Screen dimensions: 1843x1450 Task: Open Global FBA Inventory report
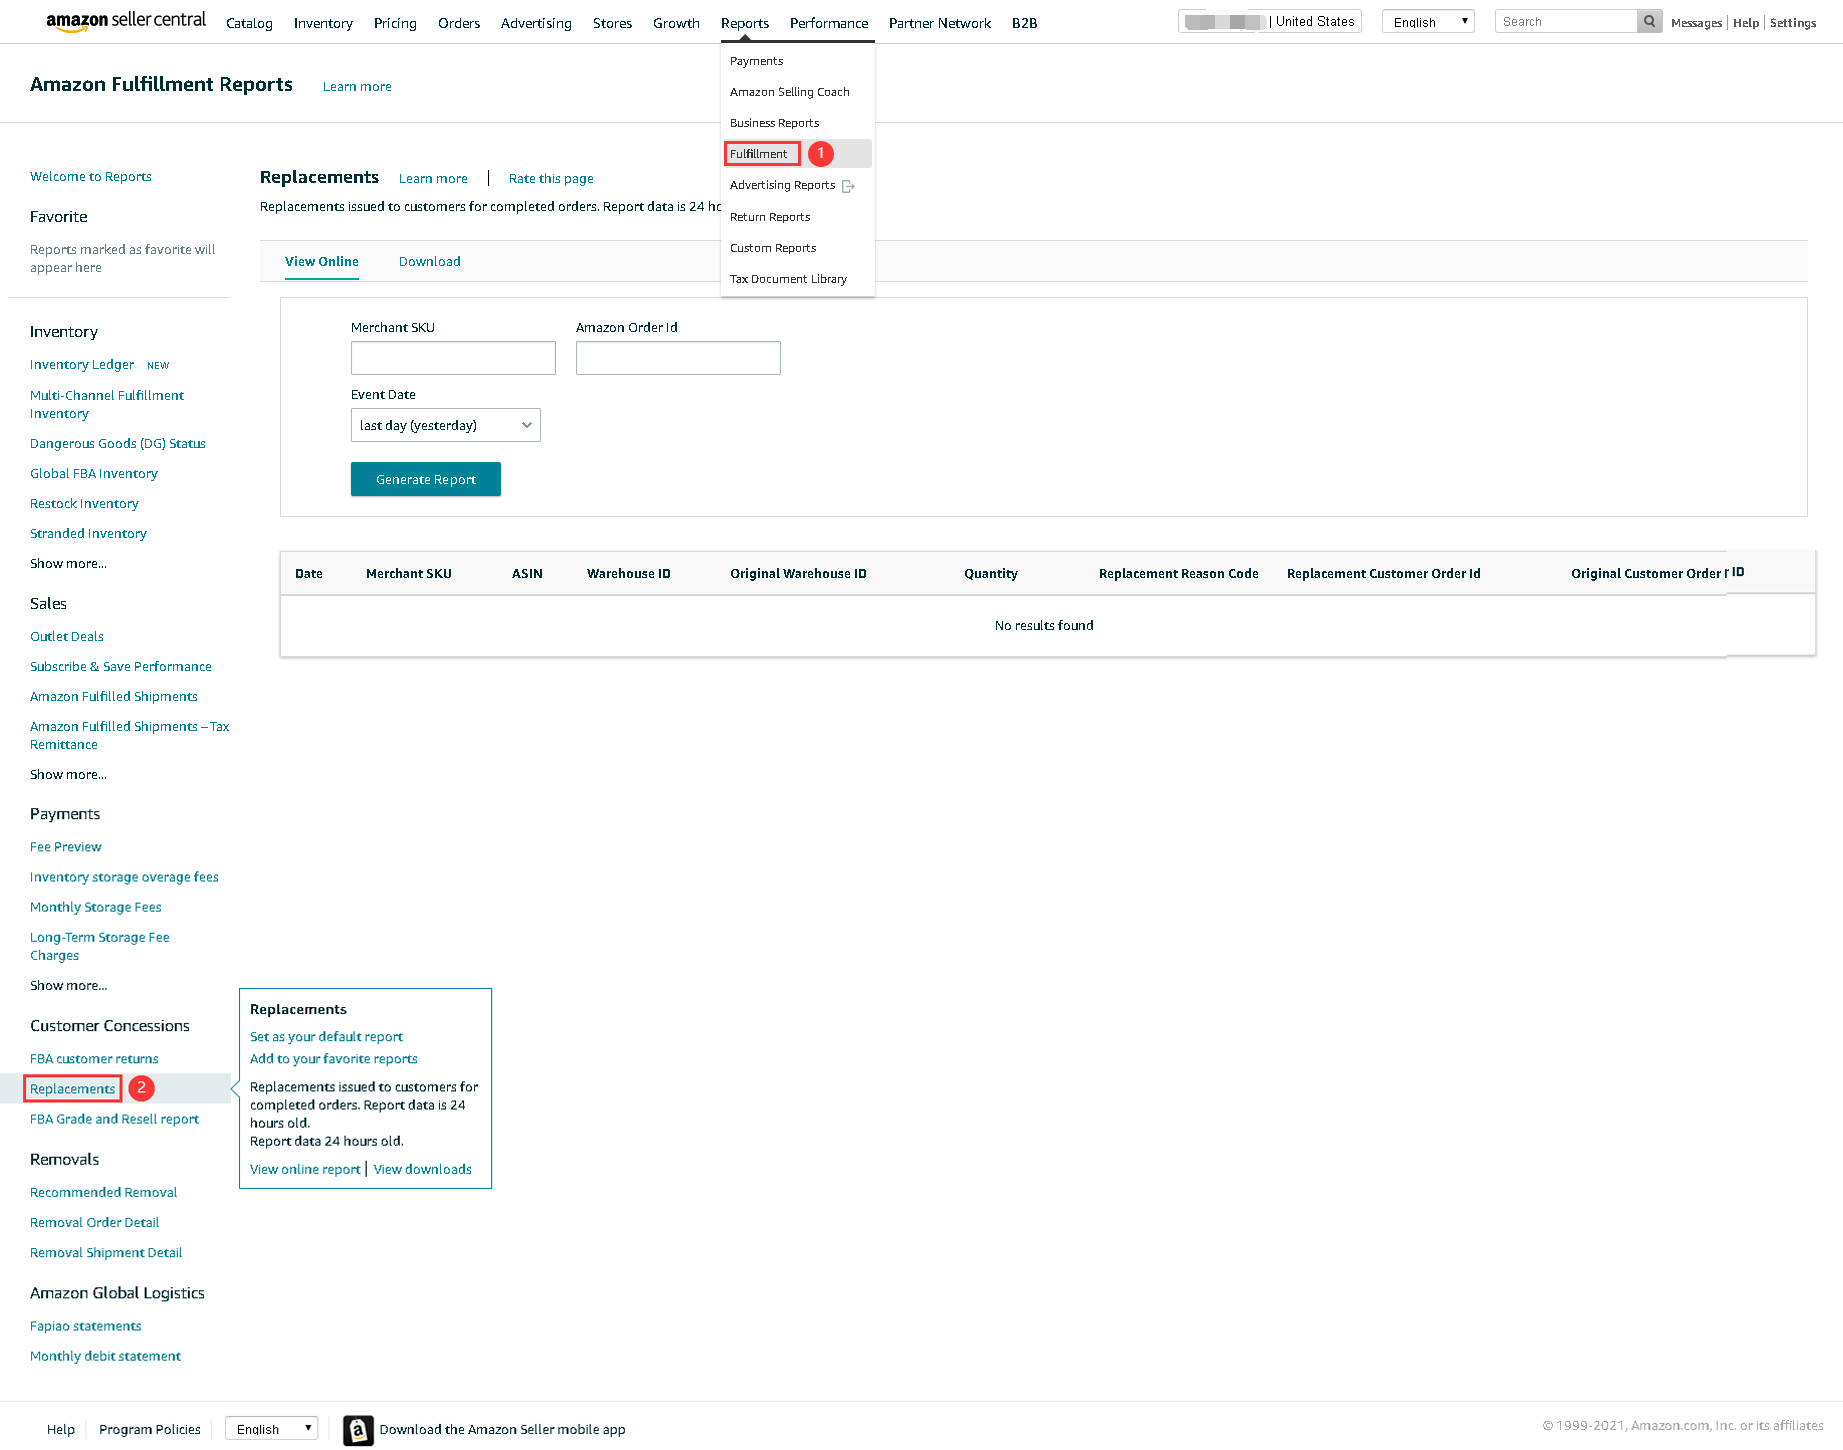point(94,474)
